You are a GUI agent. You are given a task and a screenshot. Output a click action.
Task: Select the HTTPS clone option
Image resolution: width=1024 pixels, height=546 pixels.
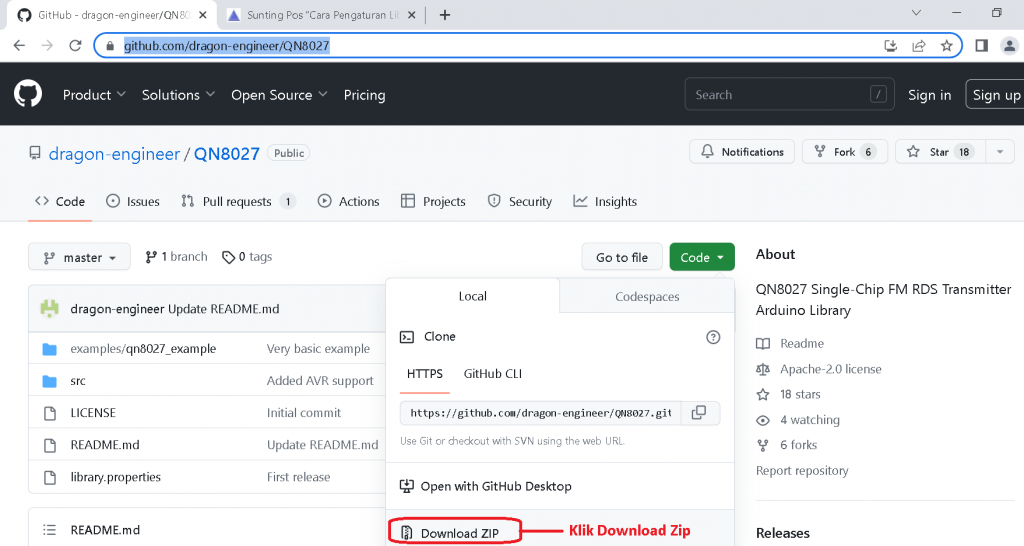(x=424, y=374)
